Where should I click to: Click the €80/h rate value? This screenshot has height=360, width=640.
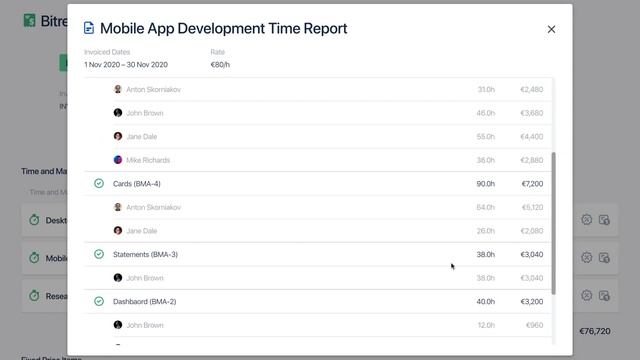(220, 64)
